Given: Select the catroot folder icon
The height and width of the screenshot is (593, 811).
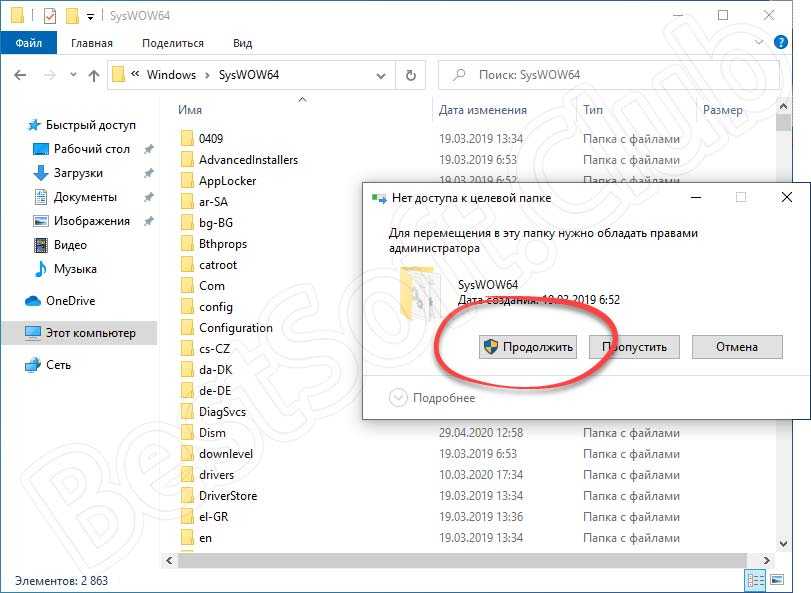Looking at the screenshot, I should (187, 265).
